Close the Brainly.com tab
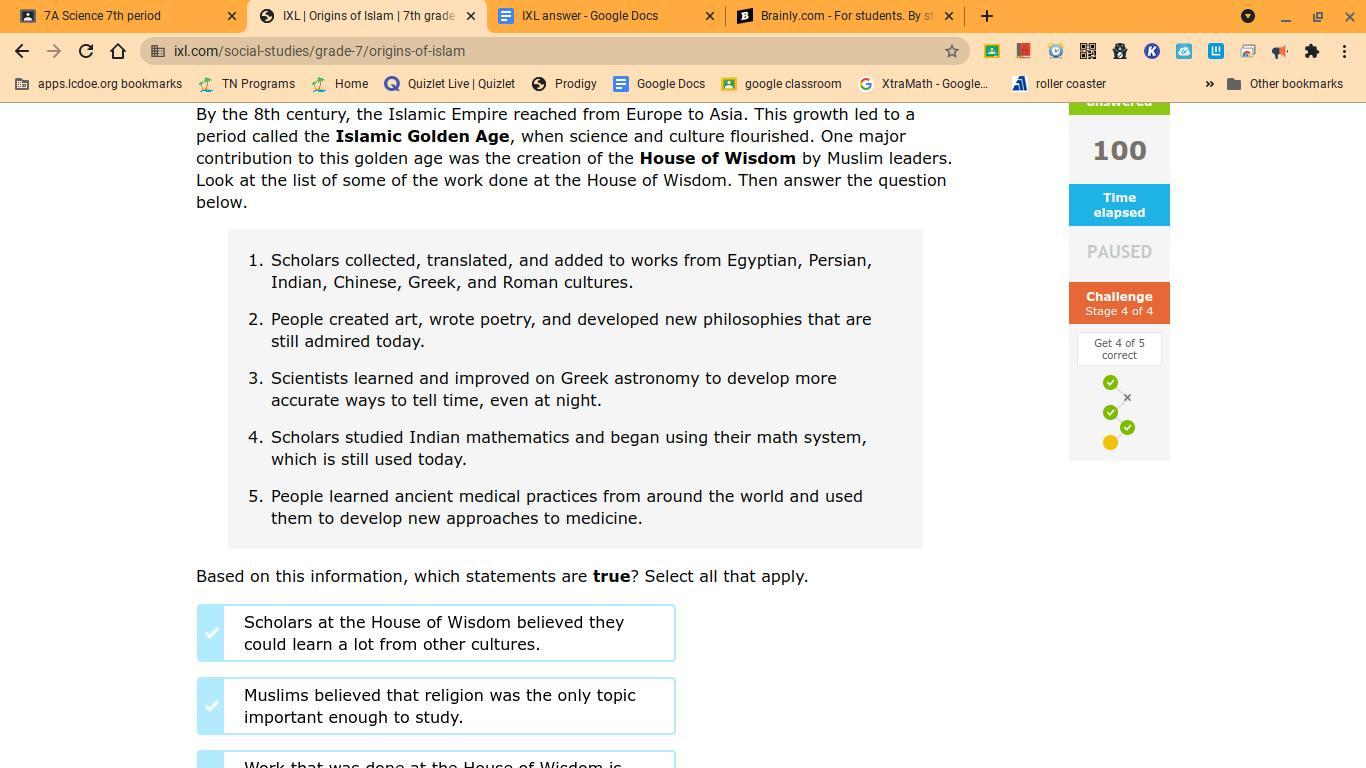Viewport: 1366px width, 768px height. coord(949,16)
